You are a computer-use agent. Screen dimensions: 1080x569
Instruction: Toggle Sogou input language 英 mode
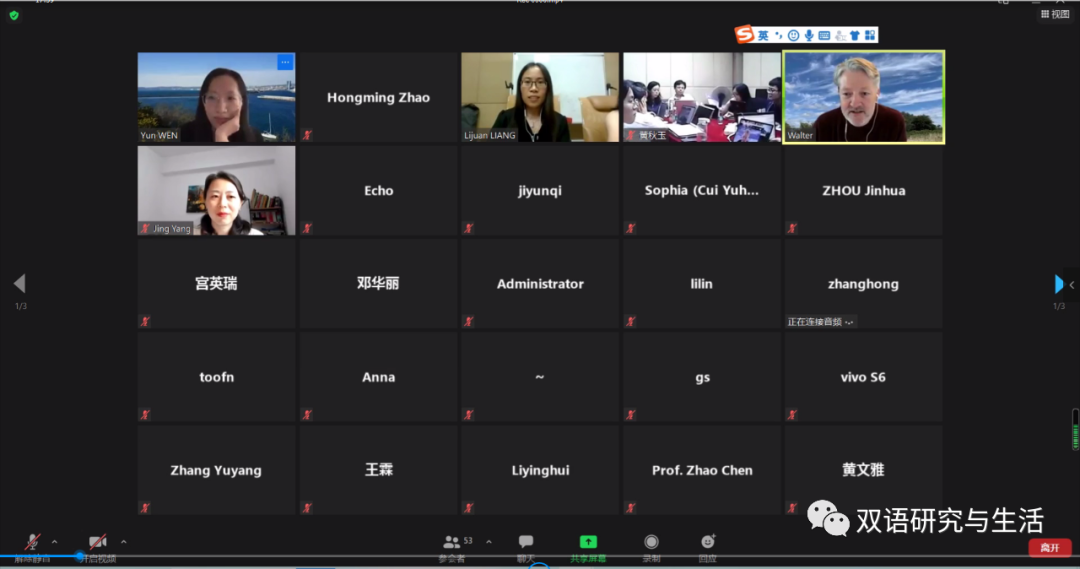pos(763,35)
